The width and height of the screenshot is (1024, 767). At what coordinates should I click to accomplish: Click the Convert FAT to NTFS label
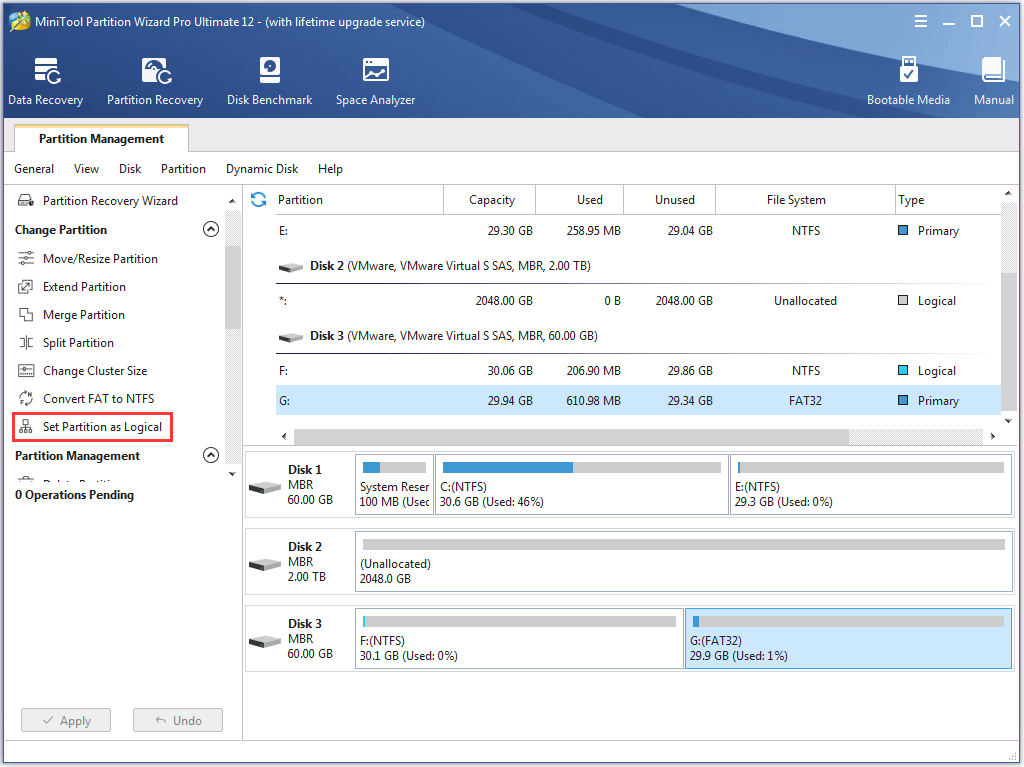pos(99,399)
